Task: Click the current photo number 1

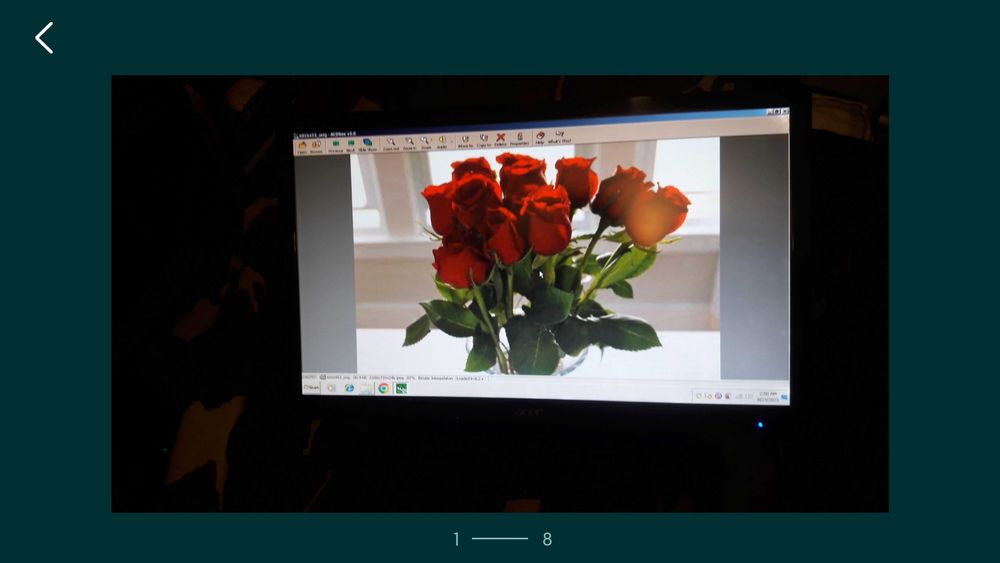Action: pyautogui.click(x=457, y=539)
